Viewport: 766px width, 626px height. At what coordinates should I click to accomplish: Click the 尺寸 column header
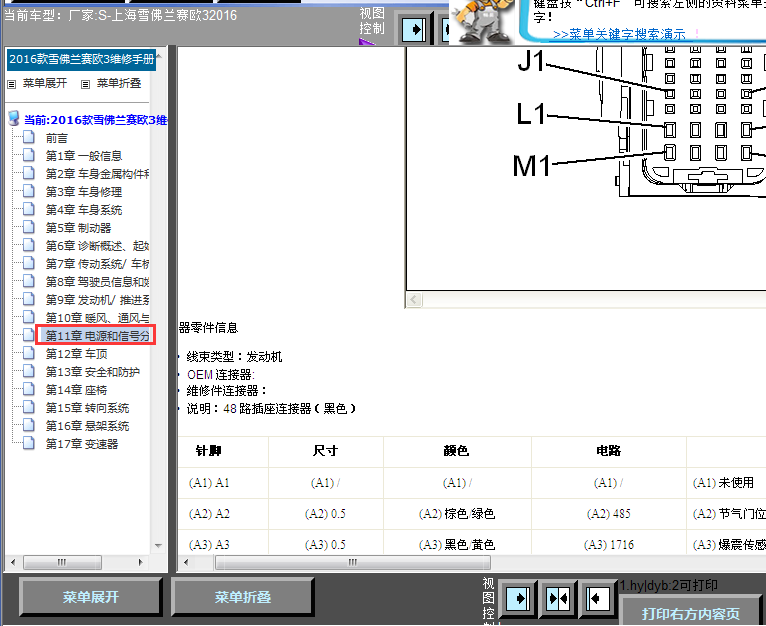(x=325, y=451)
